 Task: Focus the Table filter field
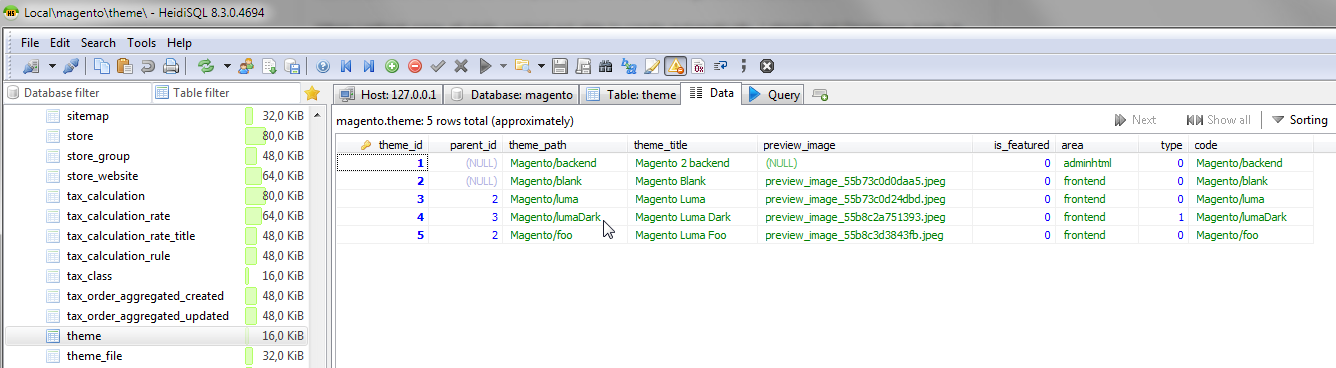click(226, 93)
